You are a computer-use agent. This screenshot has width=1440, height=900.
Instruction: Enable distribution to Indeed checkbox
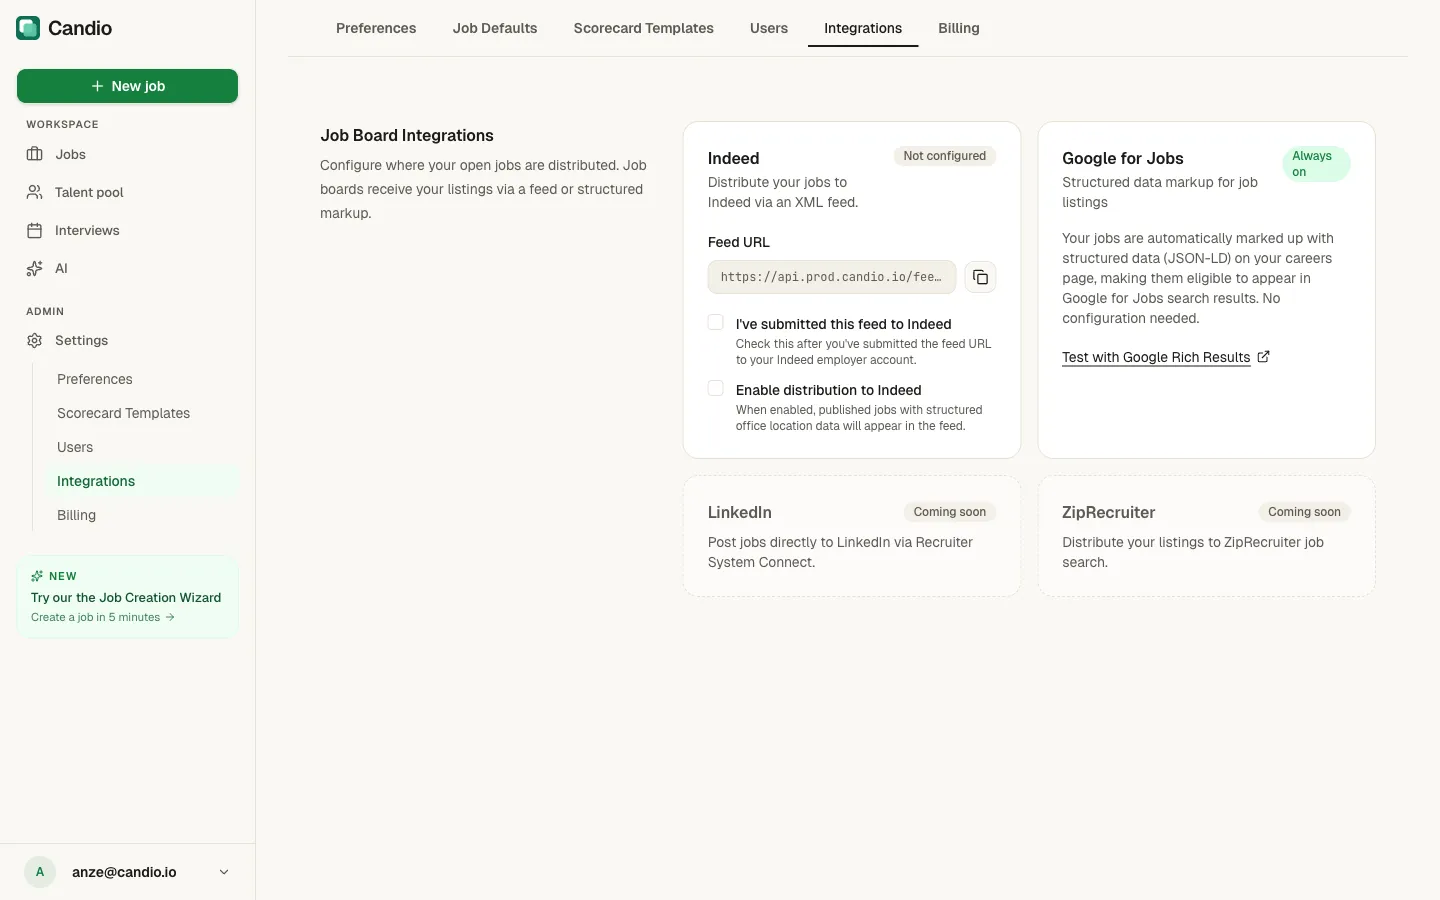[x=716, y=388]
